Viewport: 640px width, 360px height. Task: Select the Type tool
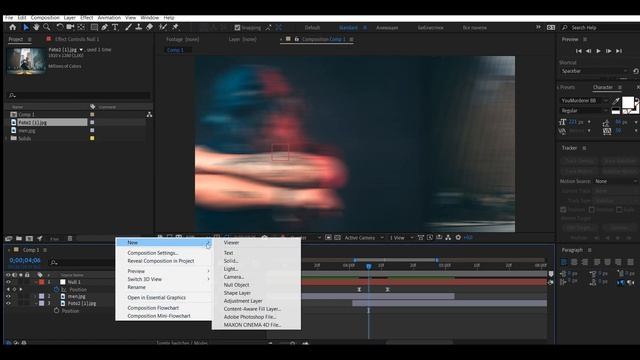point(115,27)
